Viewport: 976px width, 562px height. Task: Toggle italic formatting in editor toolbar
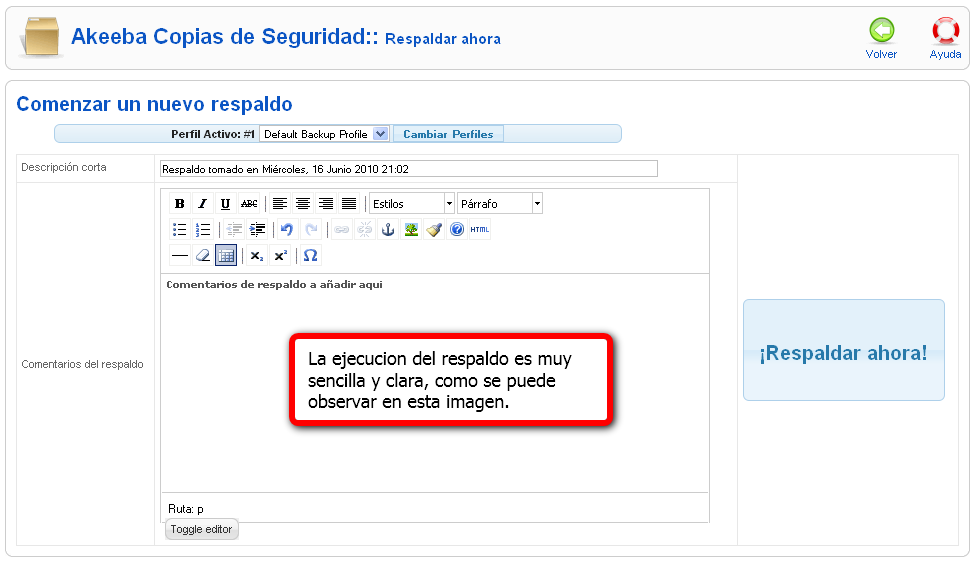[x=202, y=204]
